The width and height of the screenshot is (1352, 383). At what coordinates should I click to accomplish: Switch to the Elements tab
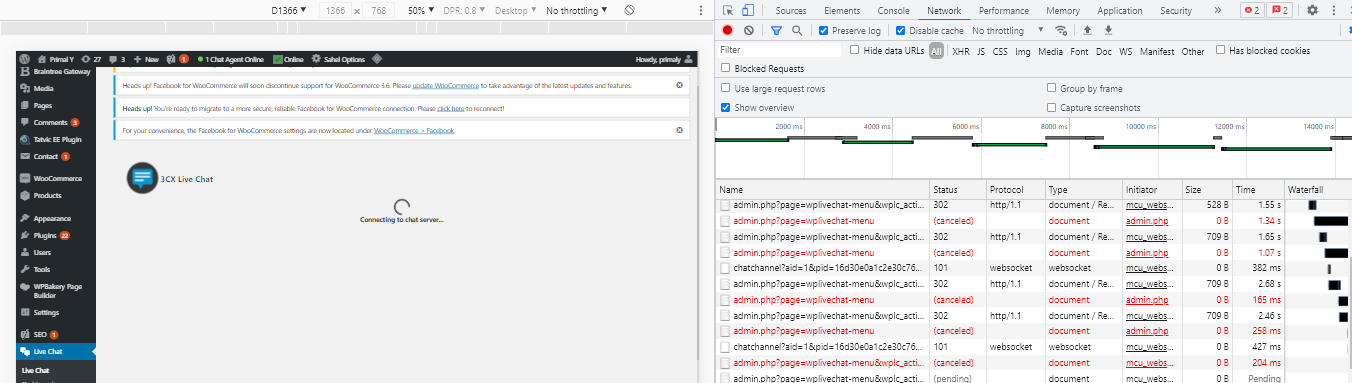pyautogui.click(x=841, y=10)
